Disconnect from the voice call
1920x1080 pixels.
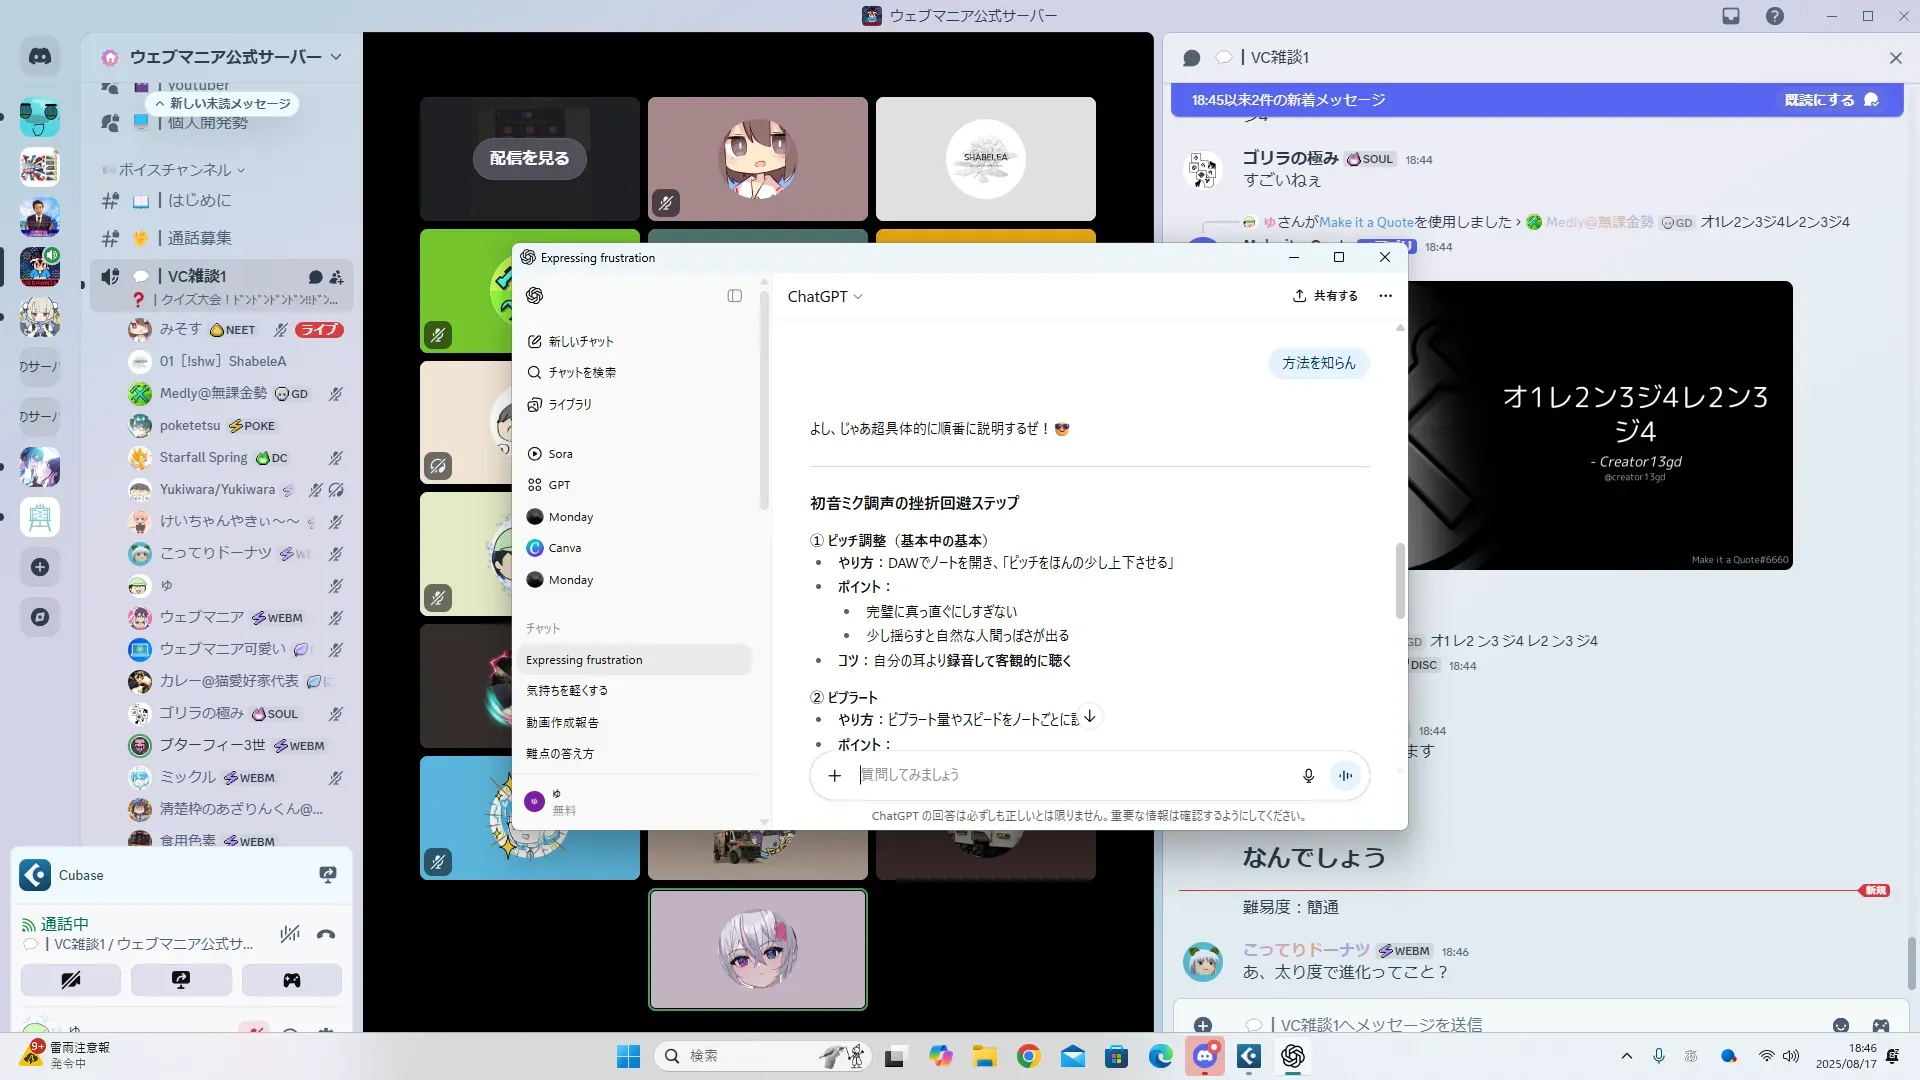point(326,935)
